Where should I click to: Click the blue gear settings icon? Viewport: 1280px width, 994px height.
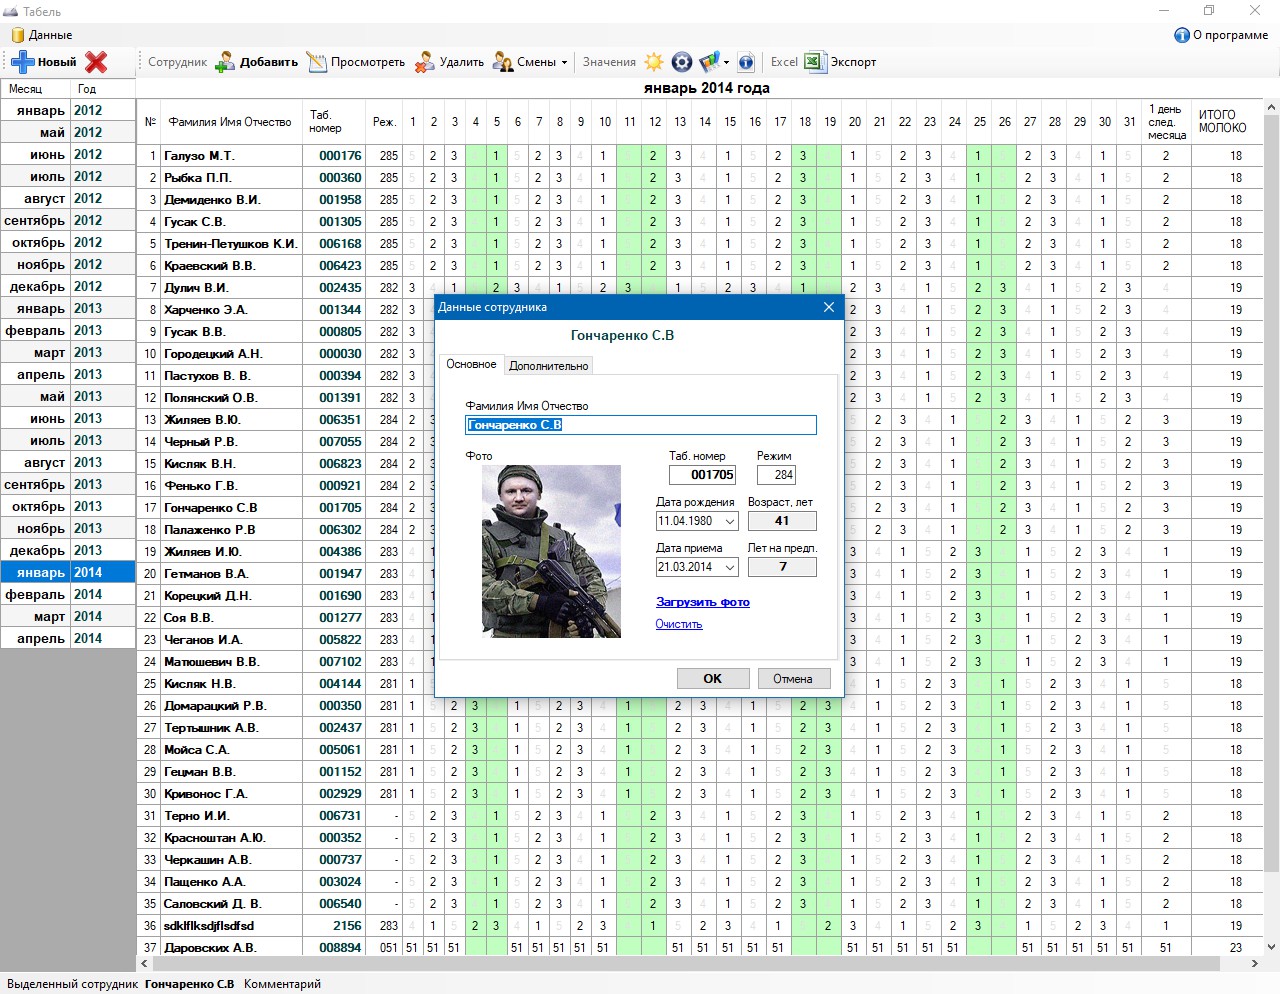tap(682, 62)
